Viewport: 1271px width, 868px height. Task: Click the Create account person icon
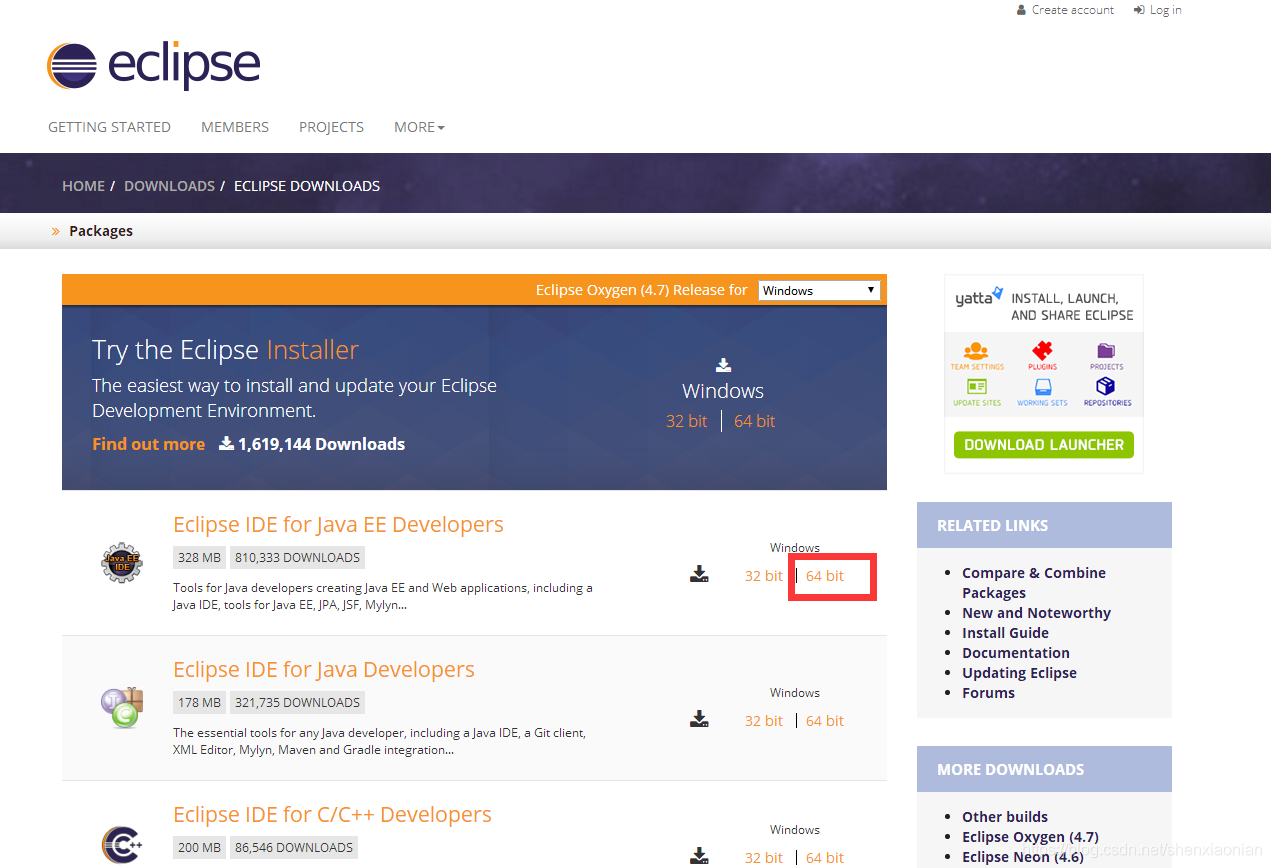coord(1021,10)
